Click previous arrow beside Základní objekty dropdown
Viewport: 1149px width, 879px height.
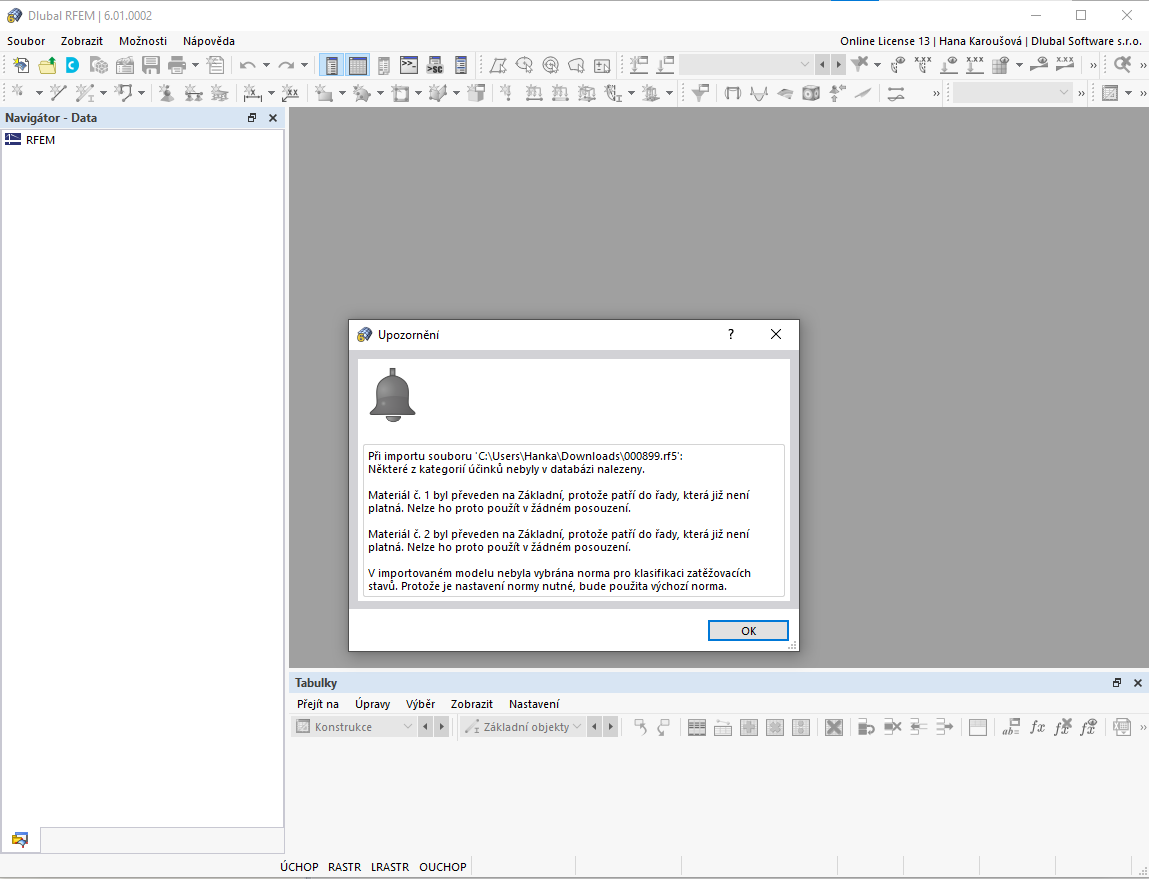click(x=594, y=727)
